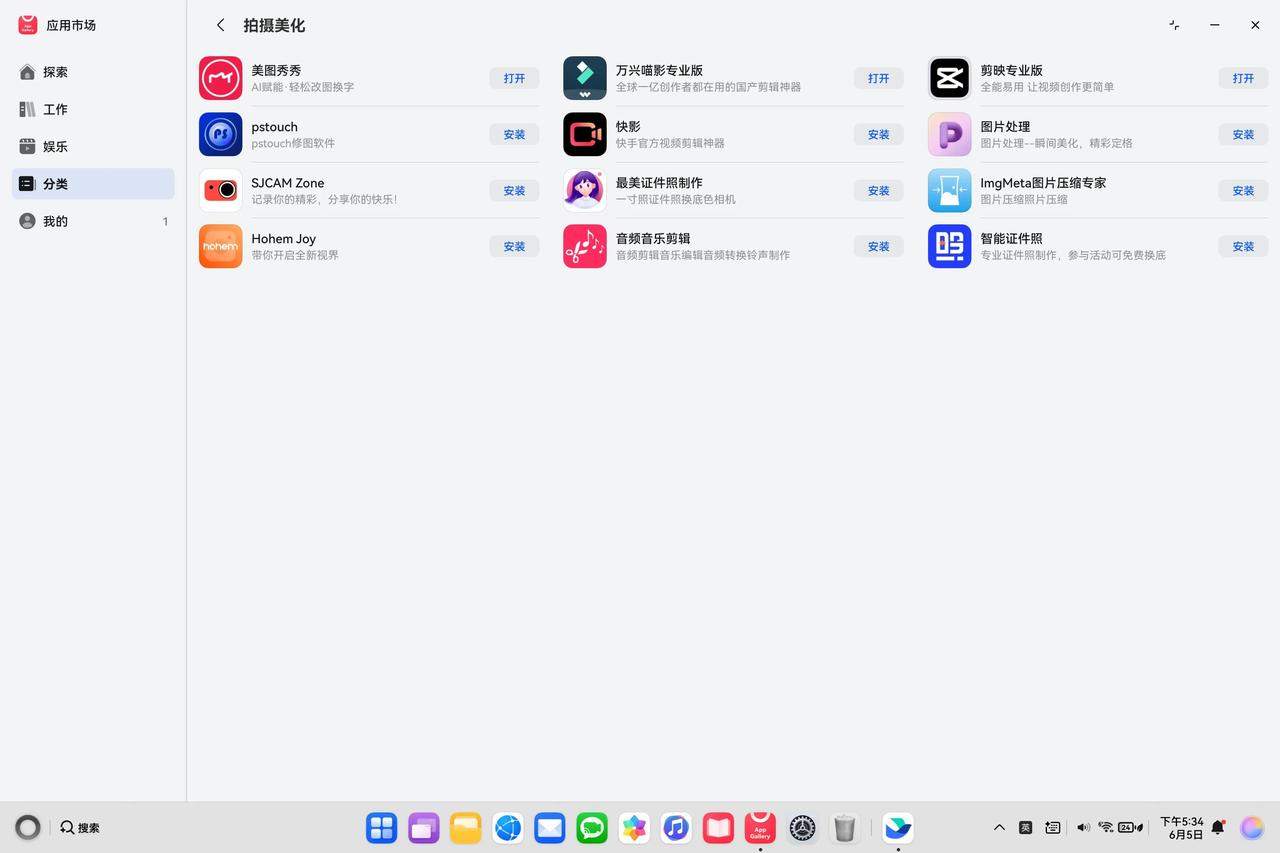Open the blue bird app in the dock
The width and height of the screenshot is (1280, 853).
point(898,828)
